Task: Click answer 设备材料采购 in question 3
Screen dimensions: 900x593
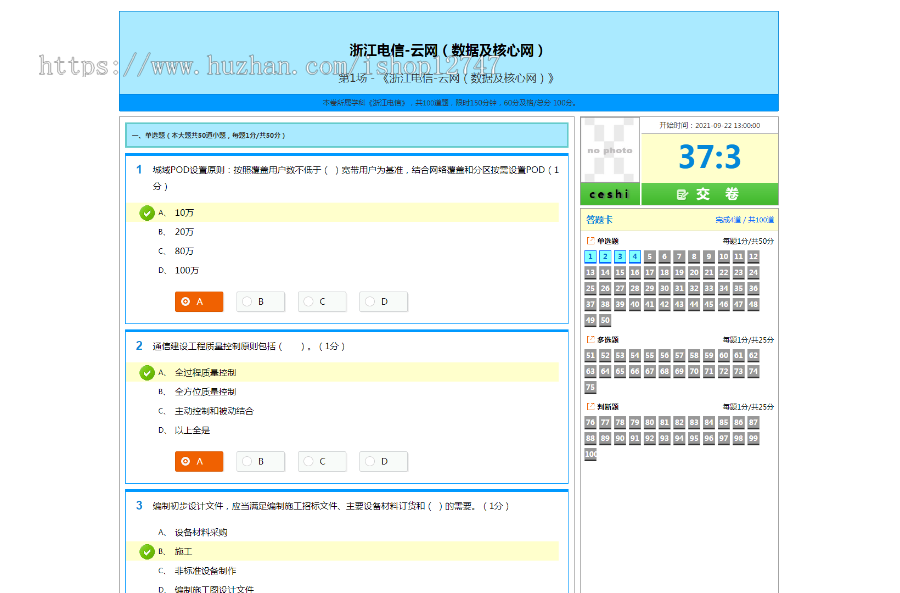Action: point(201,532)
